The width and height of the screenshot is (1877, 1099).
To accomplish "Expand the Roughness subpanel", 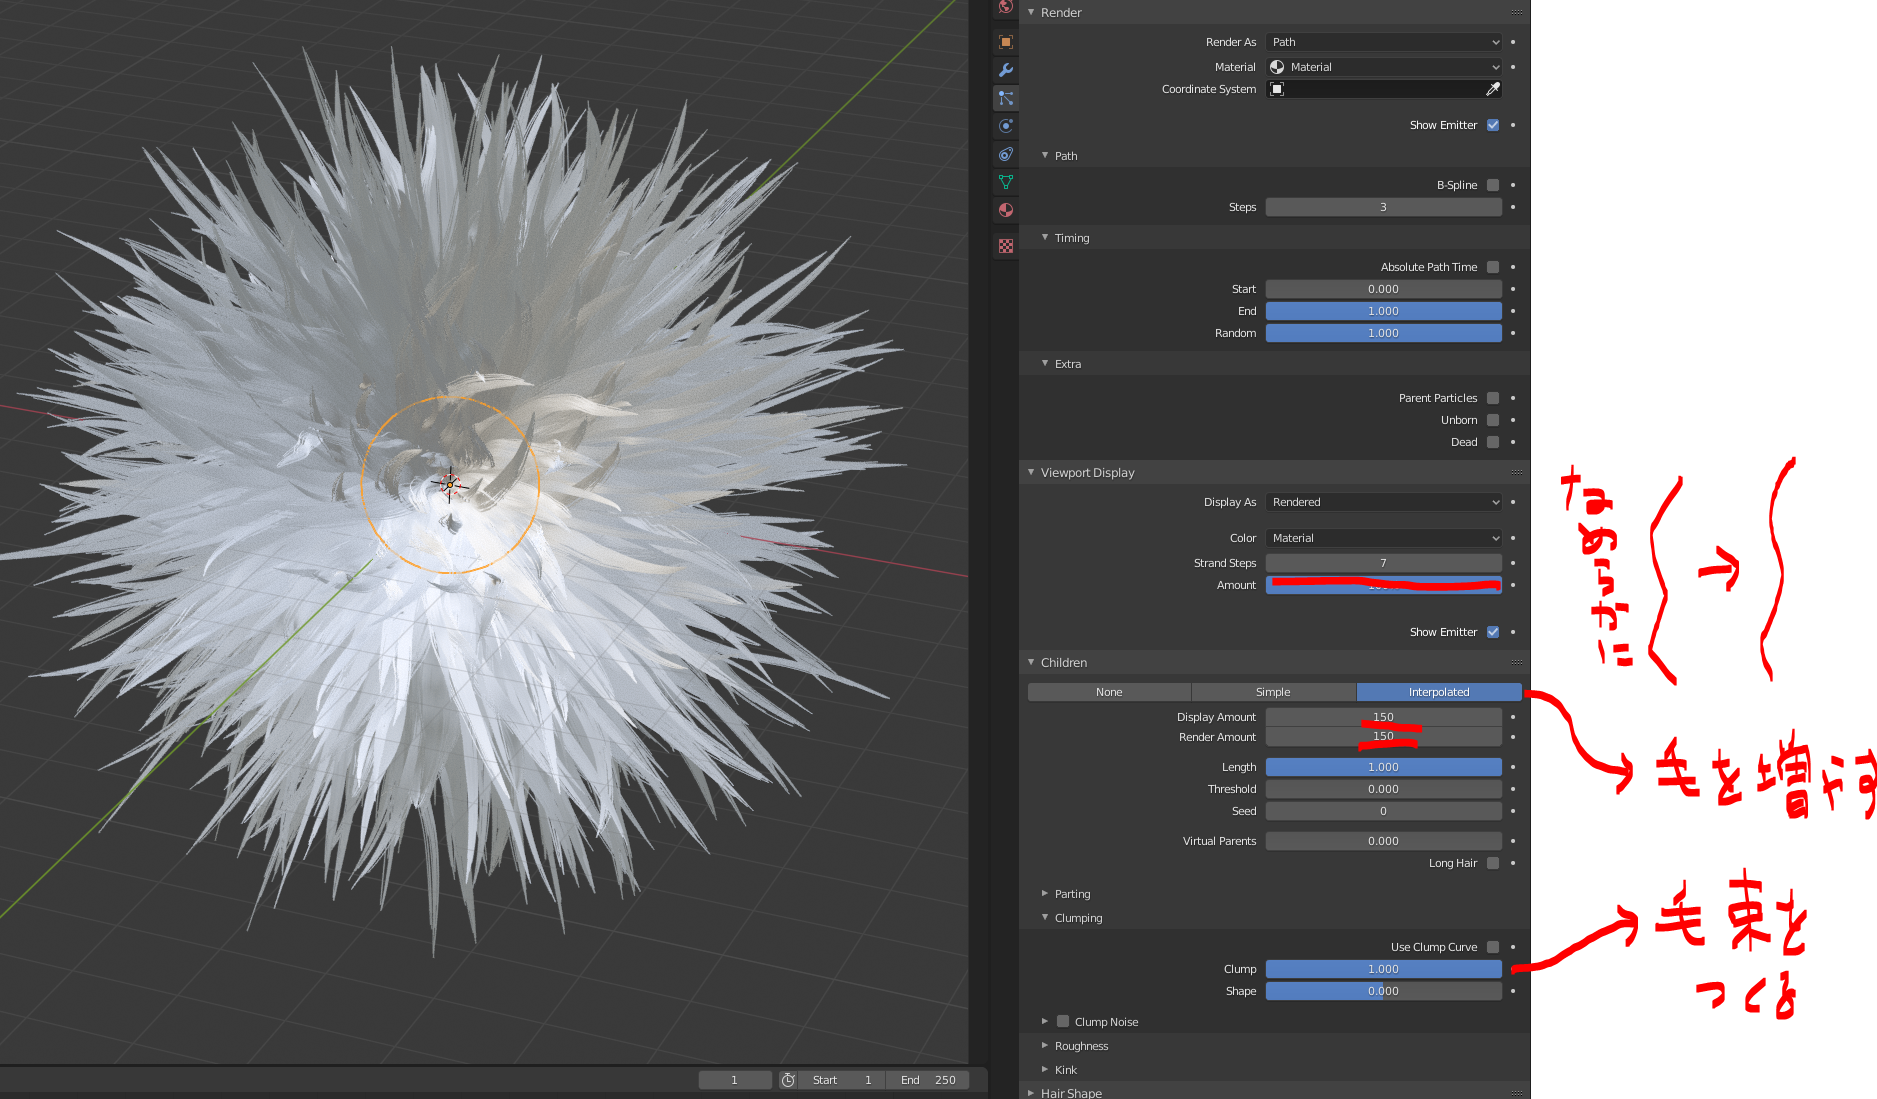I will [1081, 1046].
